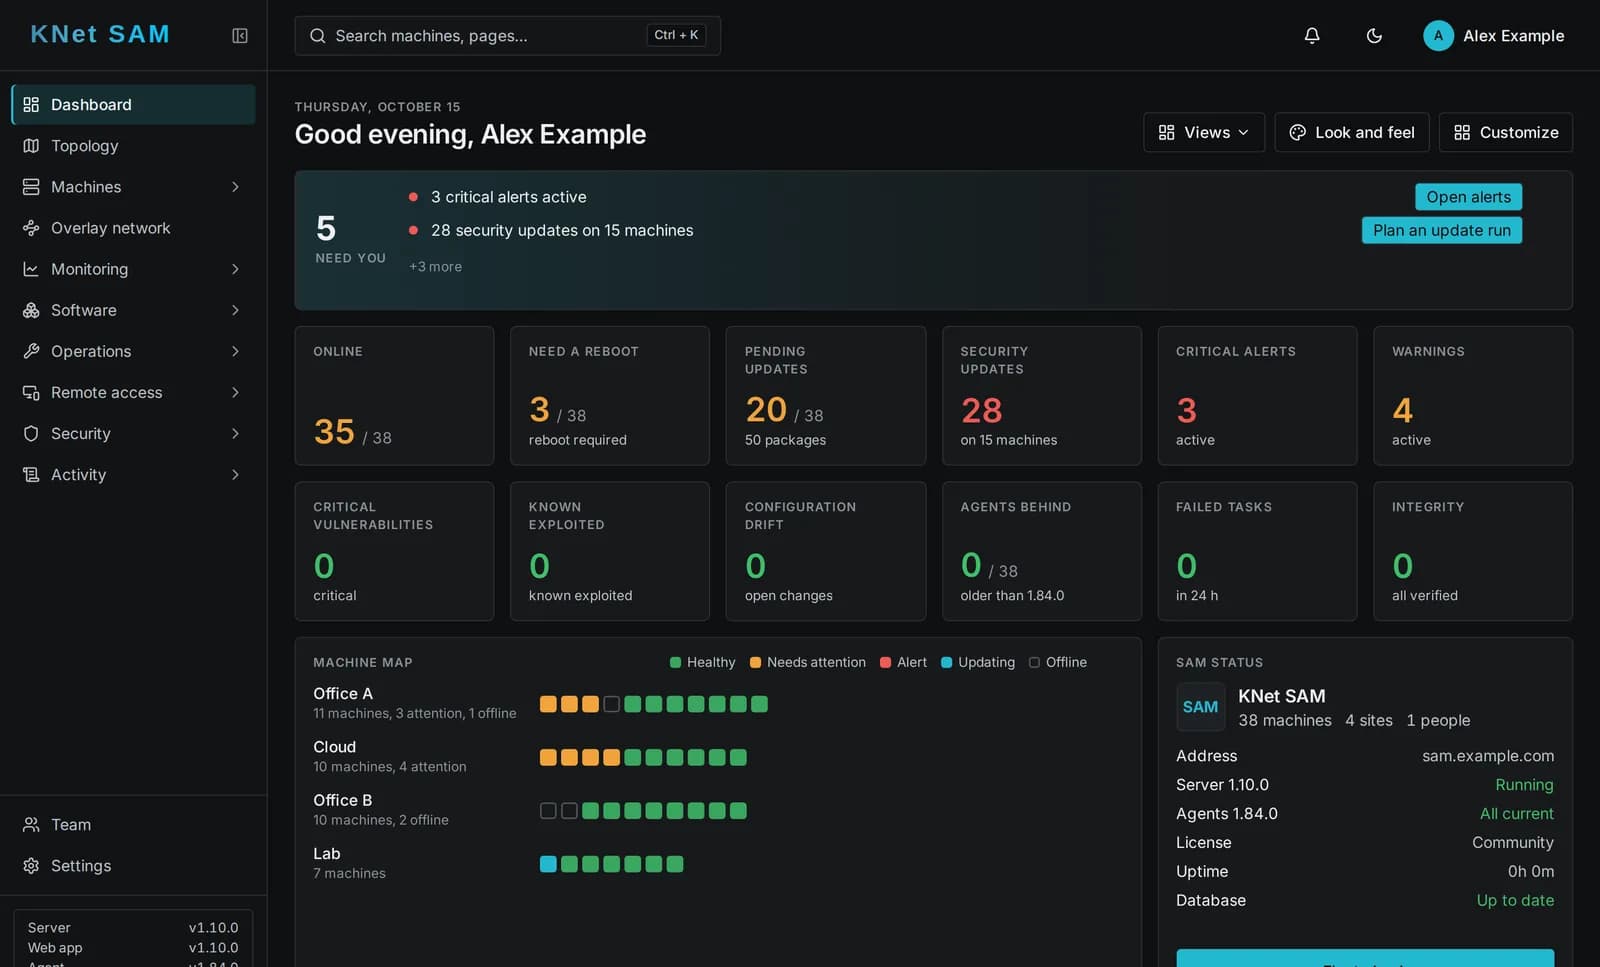The image size is (1600, 967).
Task: Click the Security shield icon
Action: click(x=31, y=434)
